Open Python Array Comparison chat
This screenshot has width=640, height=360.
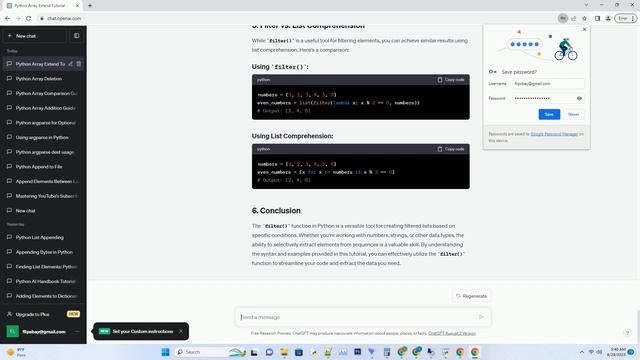tap(43, 93)
